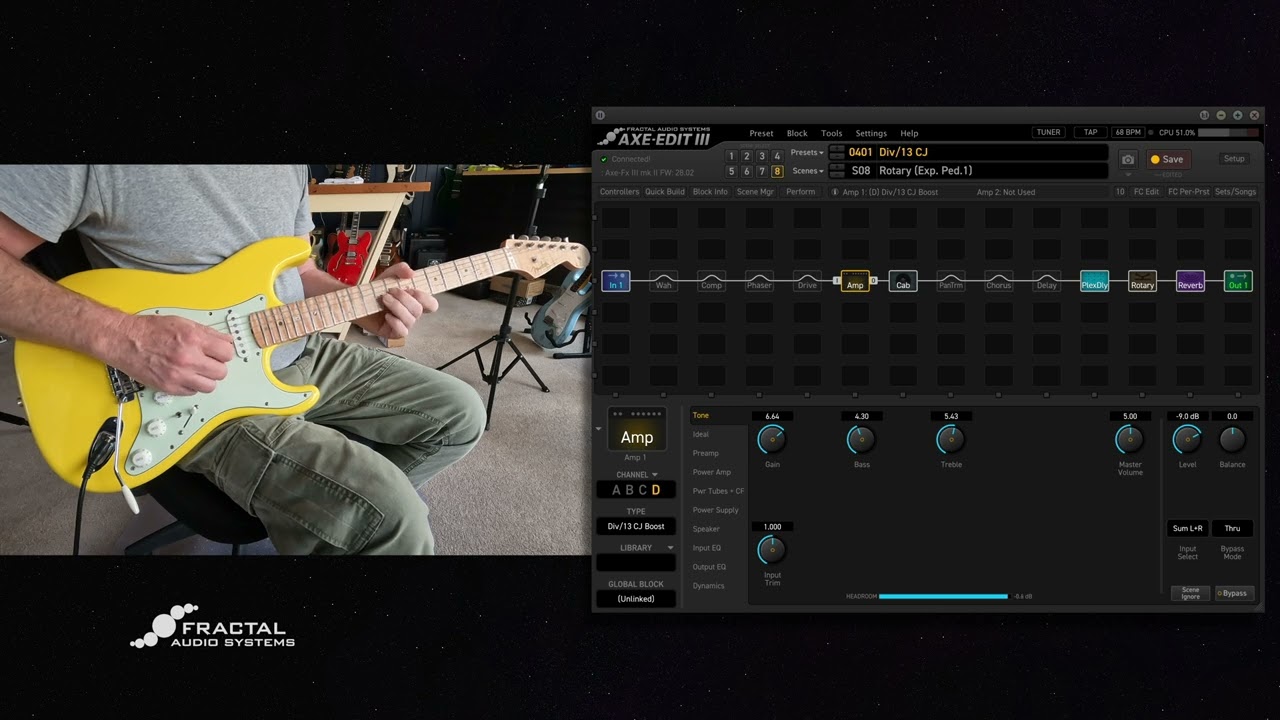Select the Phaser block in the grid
This screenshot has width=1280, height=720.
759,281
